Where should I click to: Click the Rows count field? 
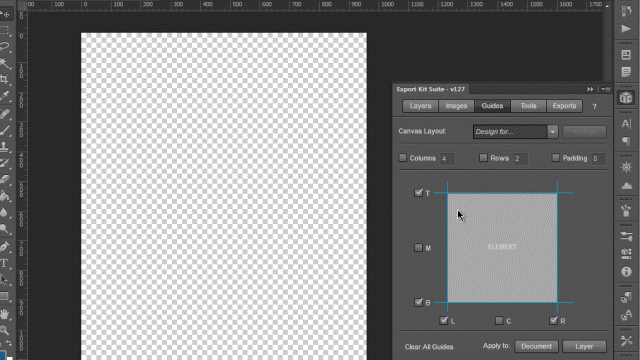(520, 158)
